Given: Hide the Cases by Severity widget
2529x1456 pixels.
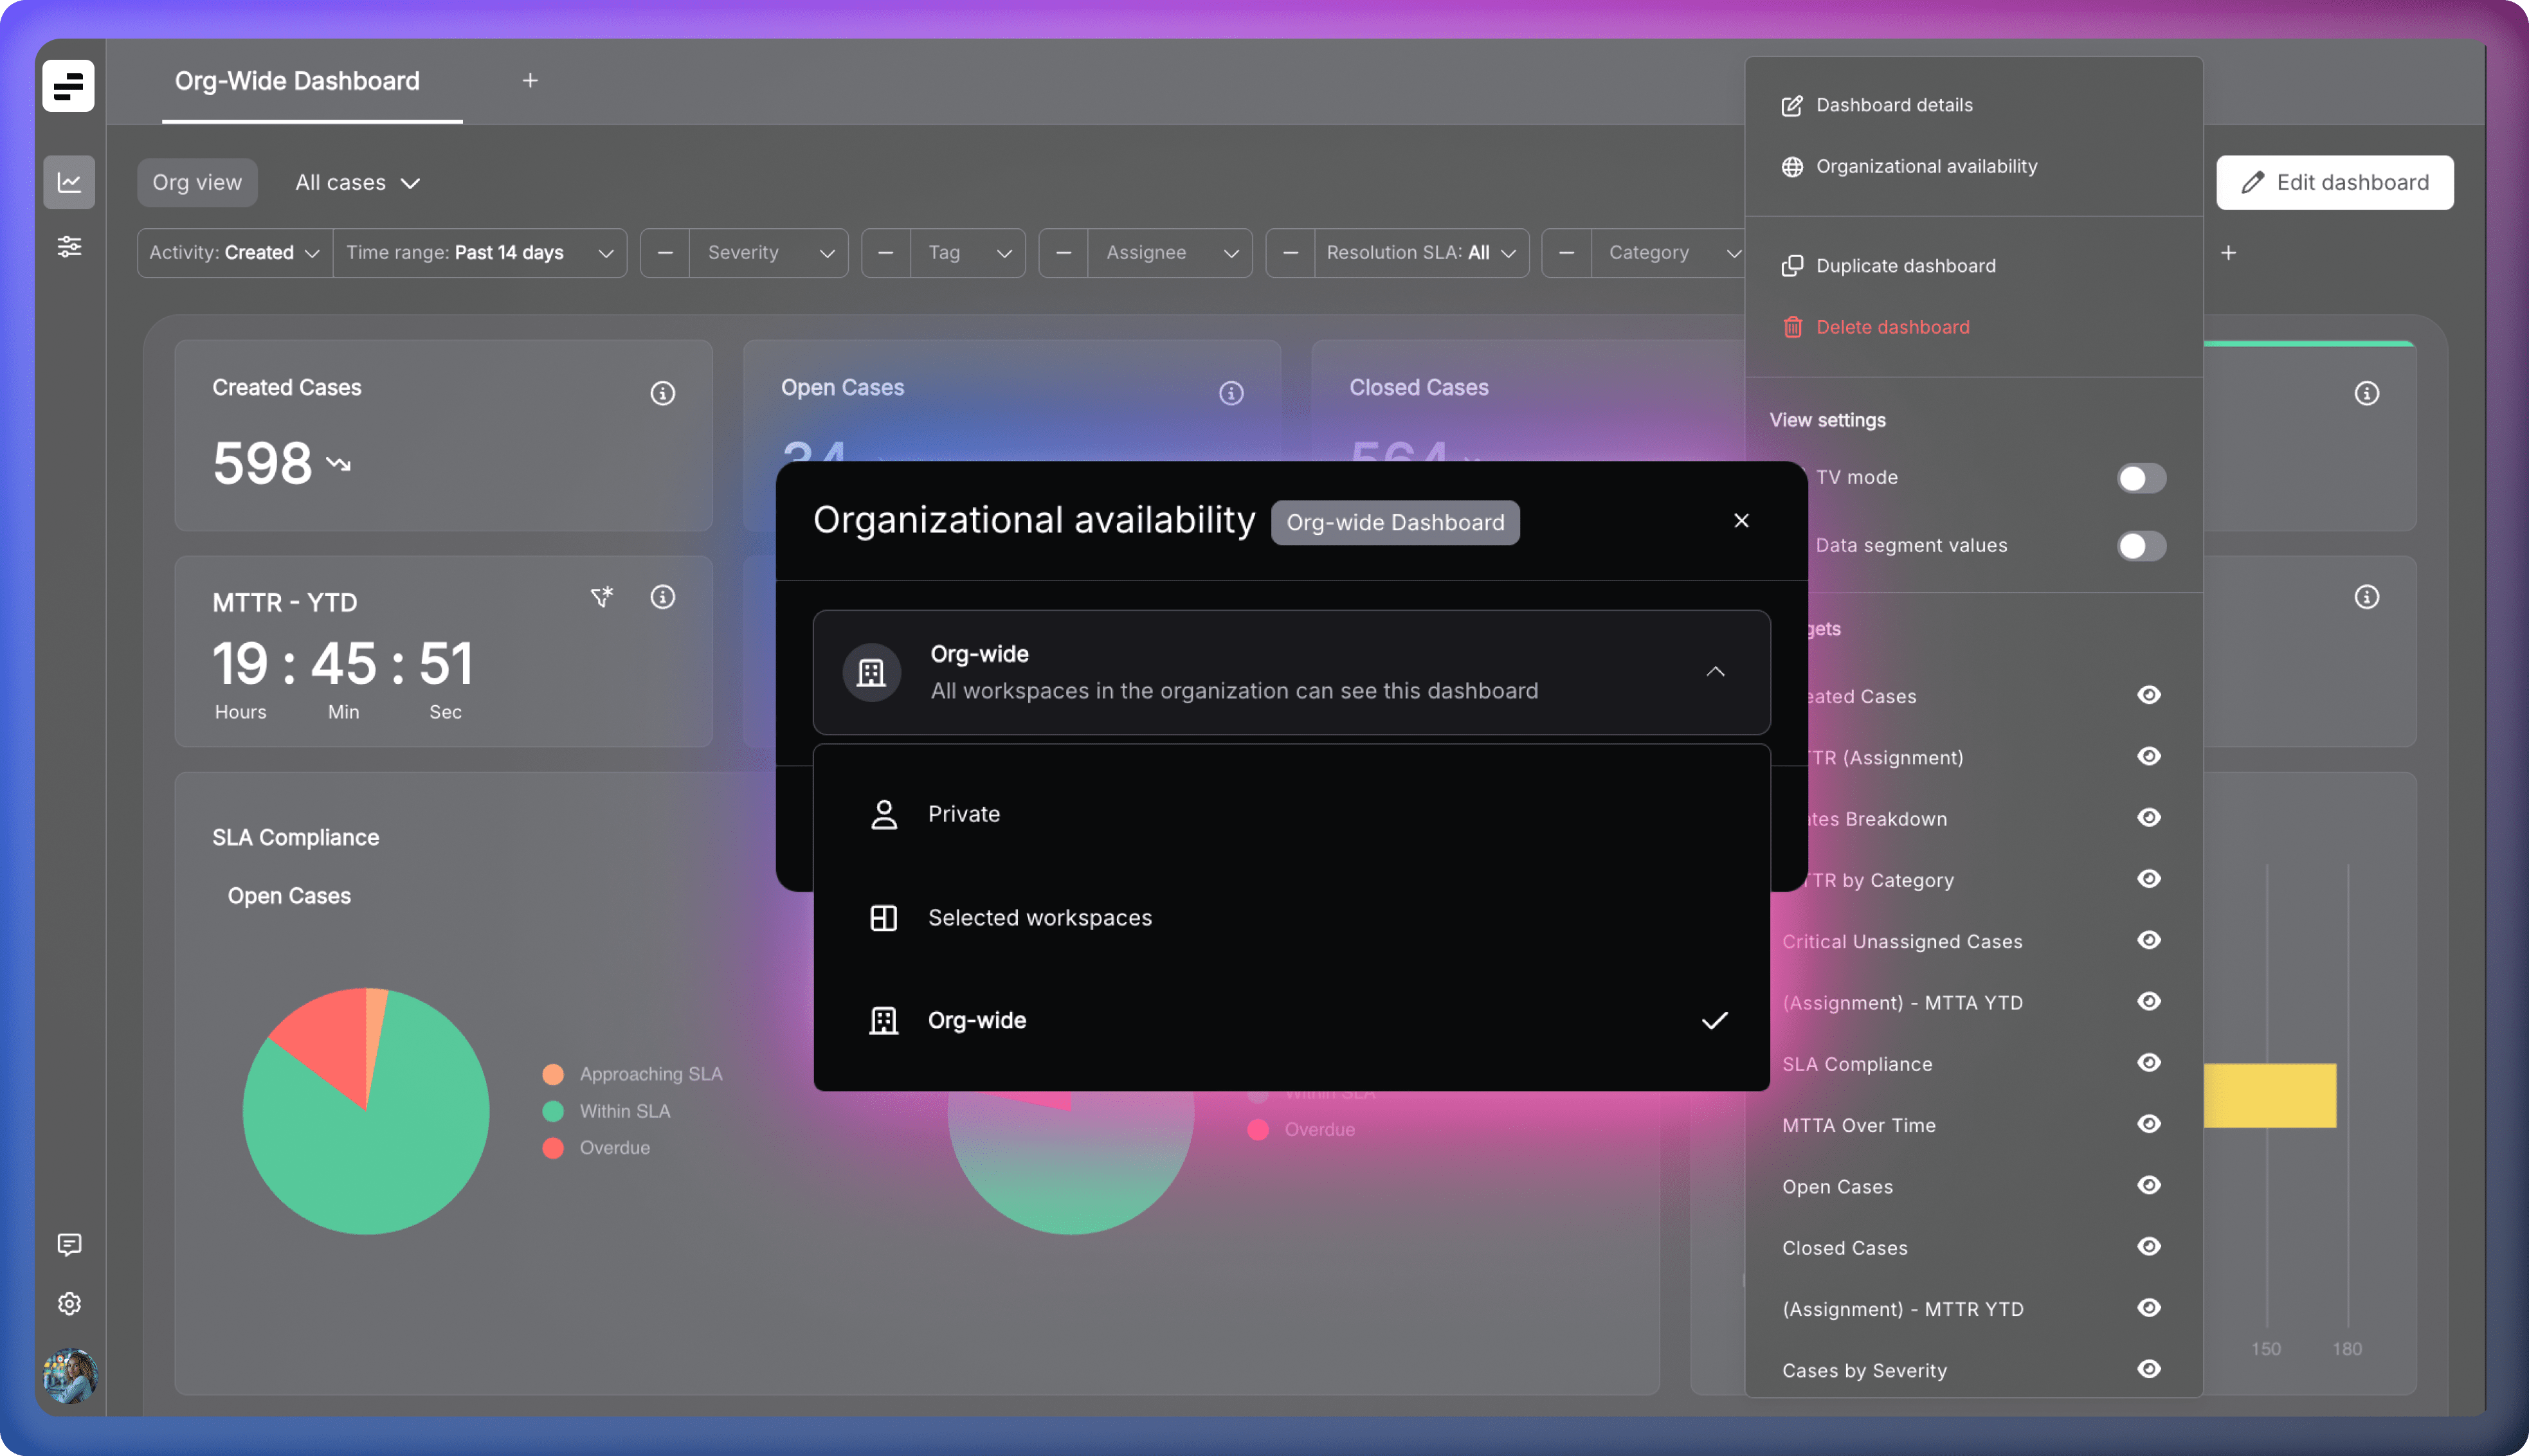Looking at the screenshot, I should click(x=2148, y=1369).
